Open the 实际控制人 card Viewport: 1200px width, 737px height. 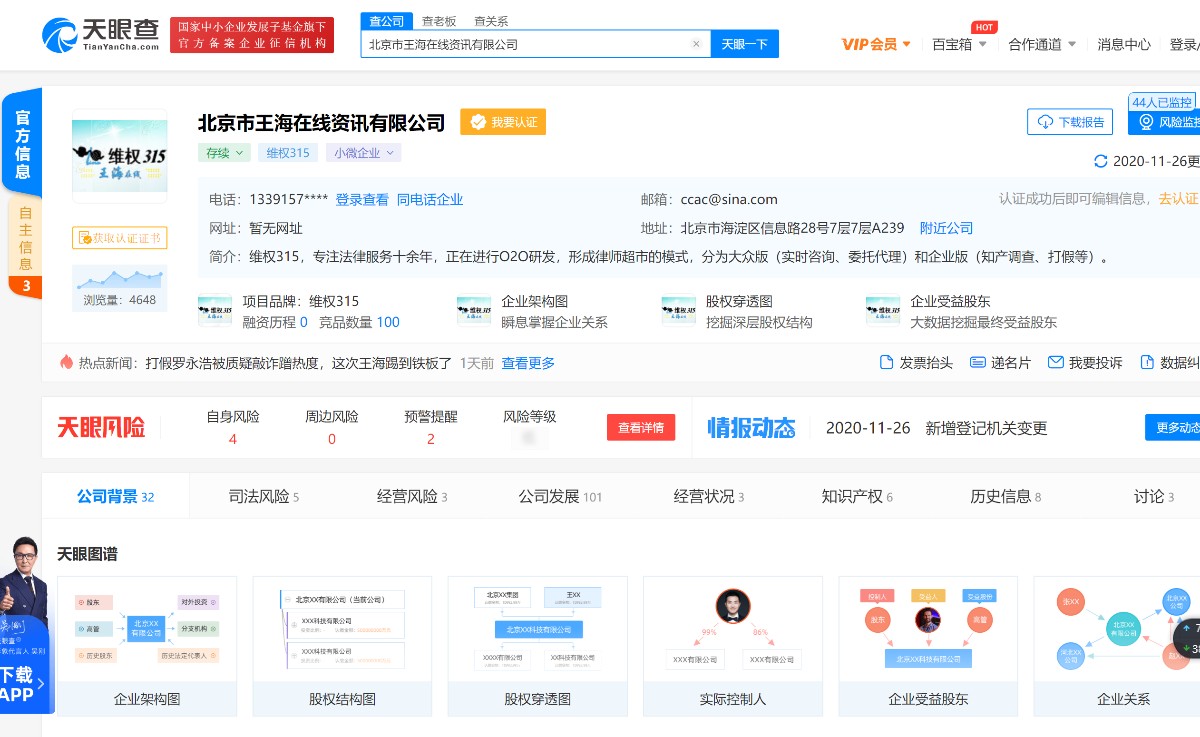732,646
